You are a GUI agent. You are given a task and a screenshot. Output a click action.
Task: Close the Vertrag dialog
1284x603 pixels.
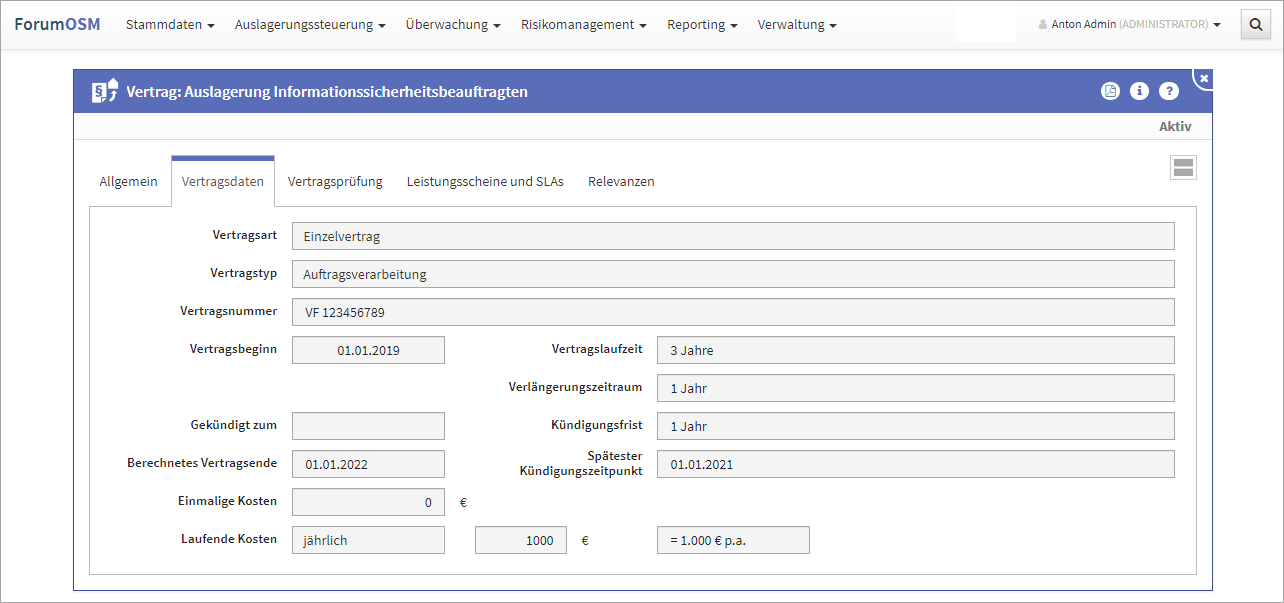pyautogui.click(x=1203, y=78)
